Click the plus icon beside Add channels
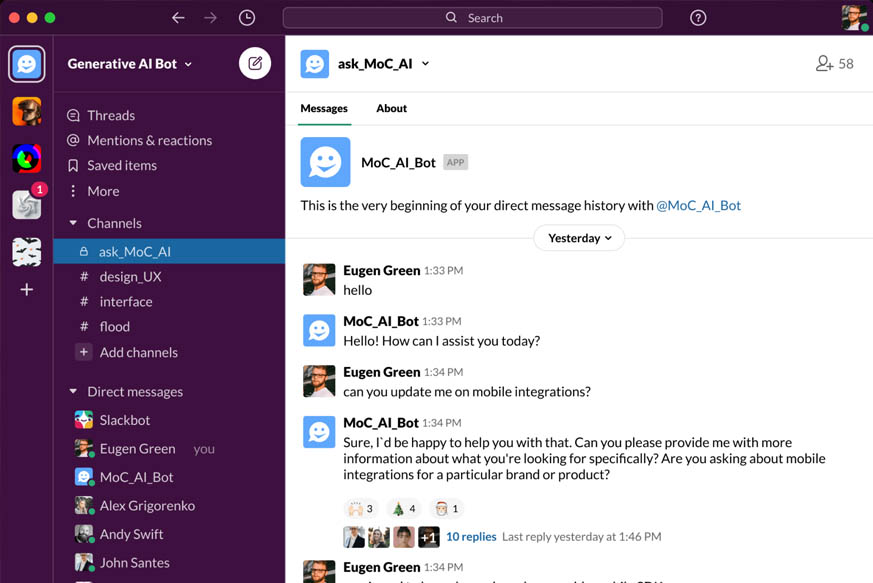 coord(84,352)
